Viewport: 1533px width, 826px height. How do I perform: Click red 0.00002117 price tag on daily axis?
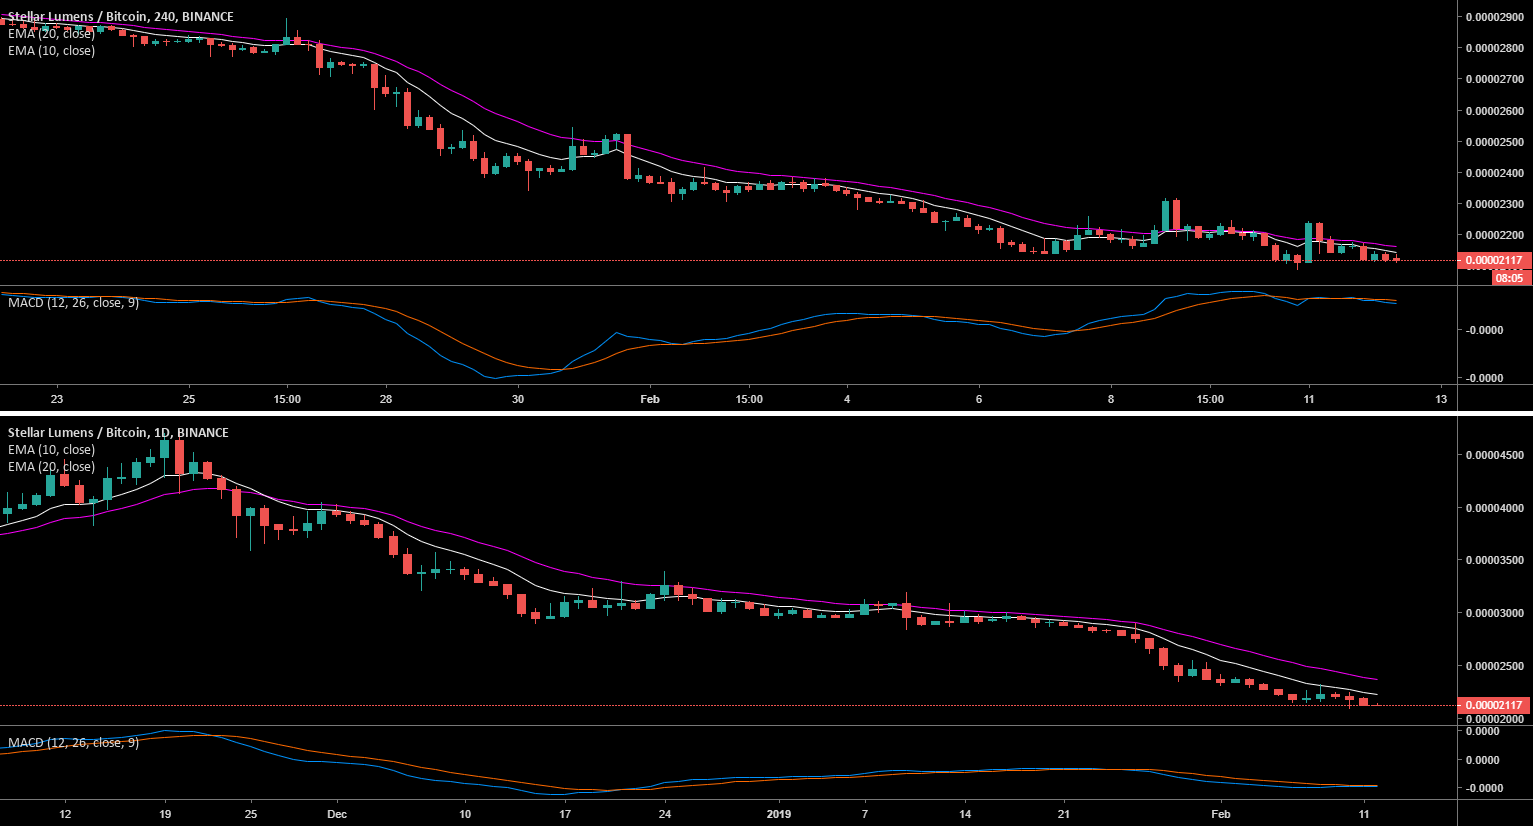point(1494,705)
